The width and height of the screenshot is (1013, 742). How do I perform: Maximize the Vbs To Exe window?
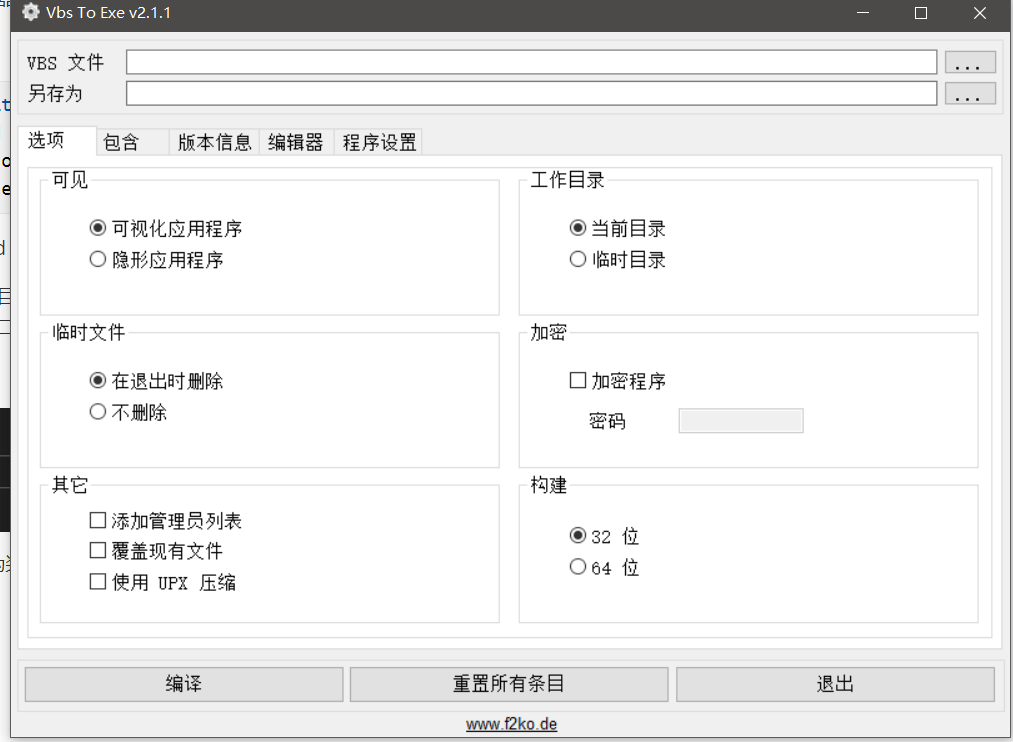point(921,13)
